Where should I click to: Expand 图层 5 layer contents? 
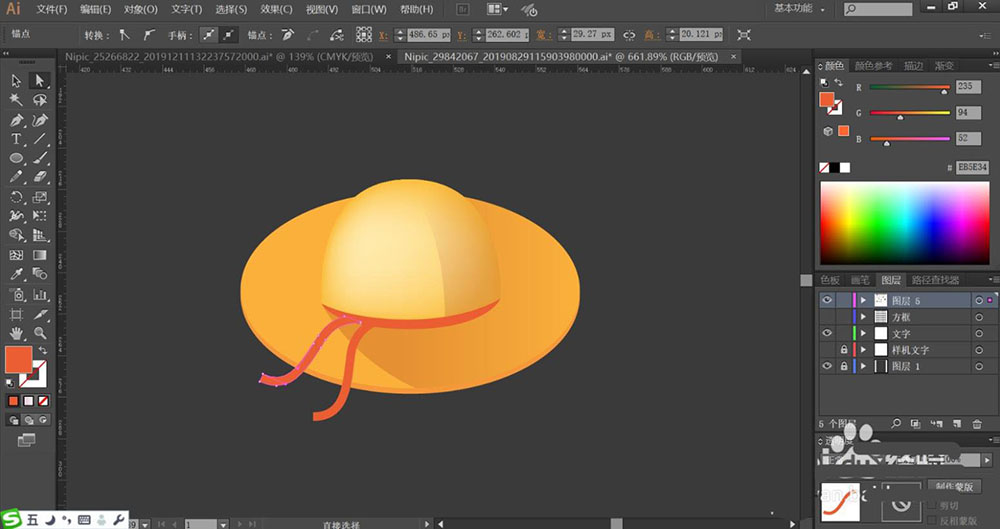pos(864,300)
